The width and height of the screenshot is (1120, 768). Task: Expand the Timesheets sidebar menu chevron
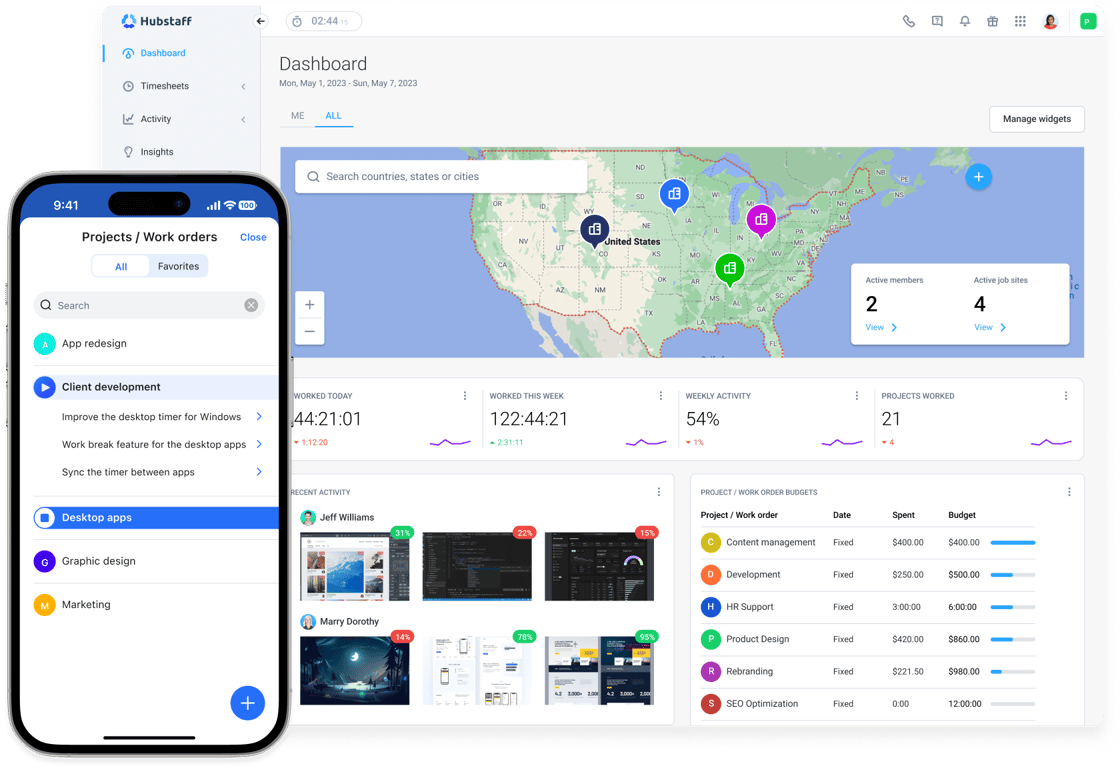244,86
